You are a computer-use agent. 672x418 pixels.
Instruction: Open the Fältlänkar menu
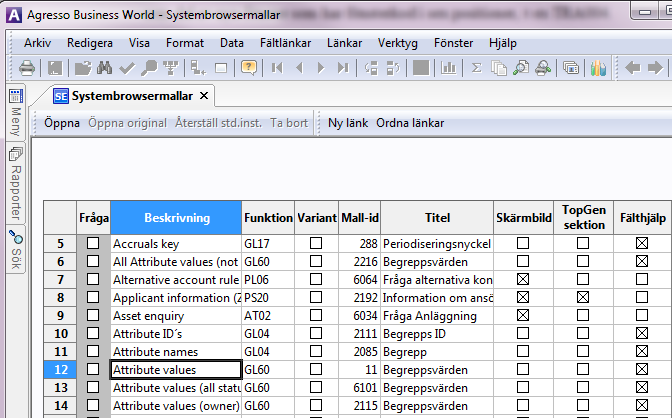(285, 43)
